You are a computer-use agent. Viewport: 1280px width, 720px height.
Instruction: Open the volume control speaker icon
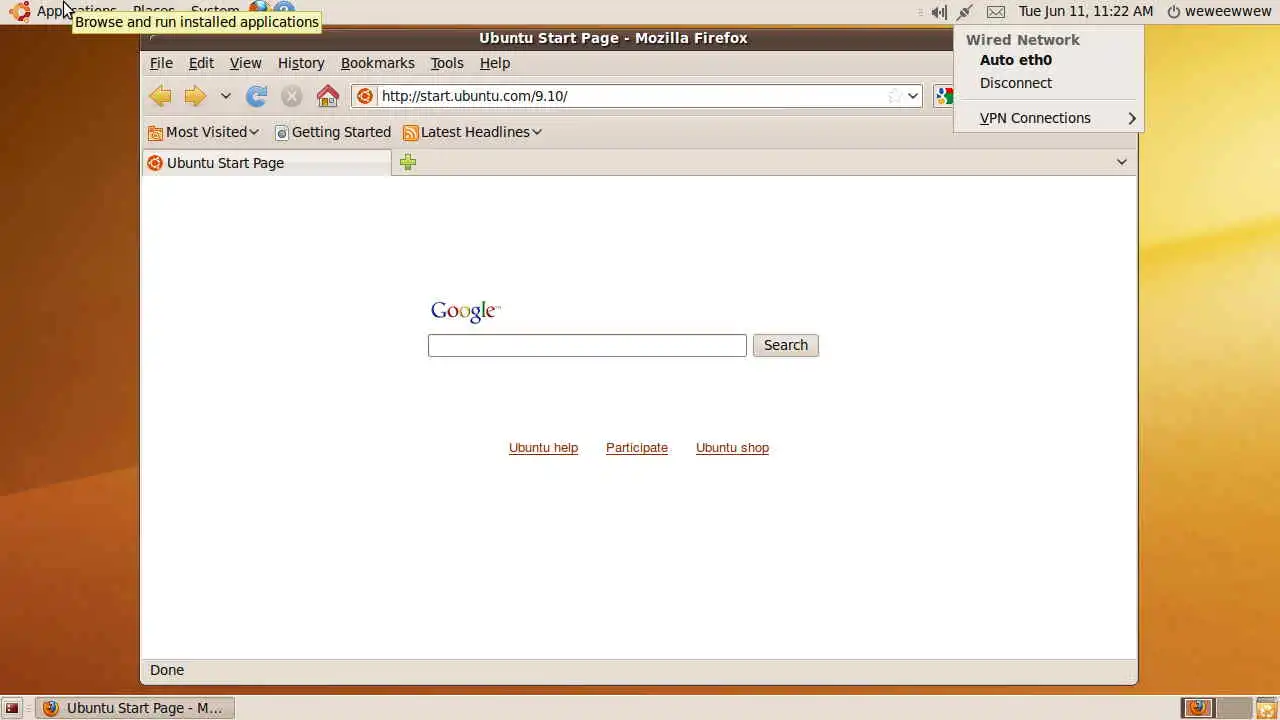[x=938, y=12]
